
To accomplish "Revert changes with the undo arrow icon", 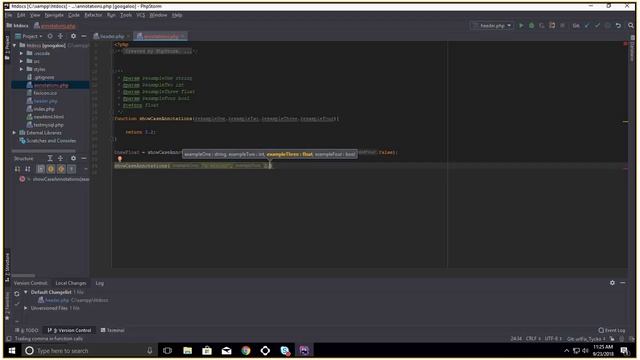I will pos(618,25).
